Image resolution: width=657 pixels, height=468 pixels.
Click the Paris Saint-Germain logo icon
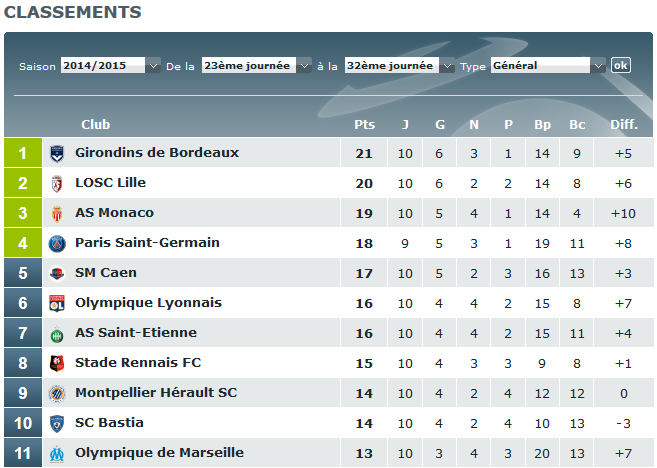(57, 243)
